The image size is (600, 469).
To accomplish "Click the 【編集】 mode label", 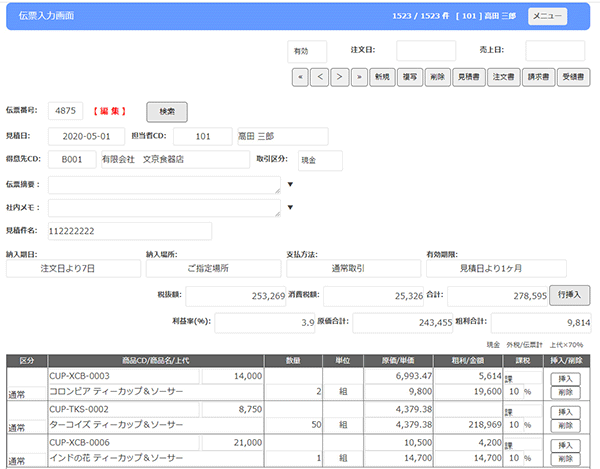I will [x=109, y=111].
